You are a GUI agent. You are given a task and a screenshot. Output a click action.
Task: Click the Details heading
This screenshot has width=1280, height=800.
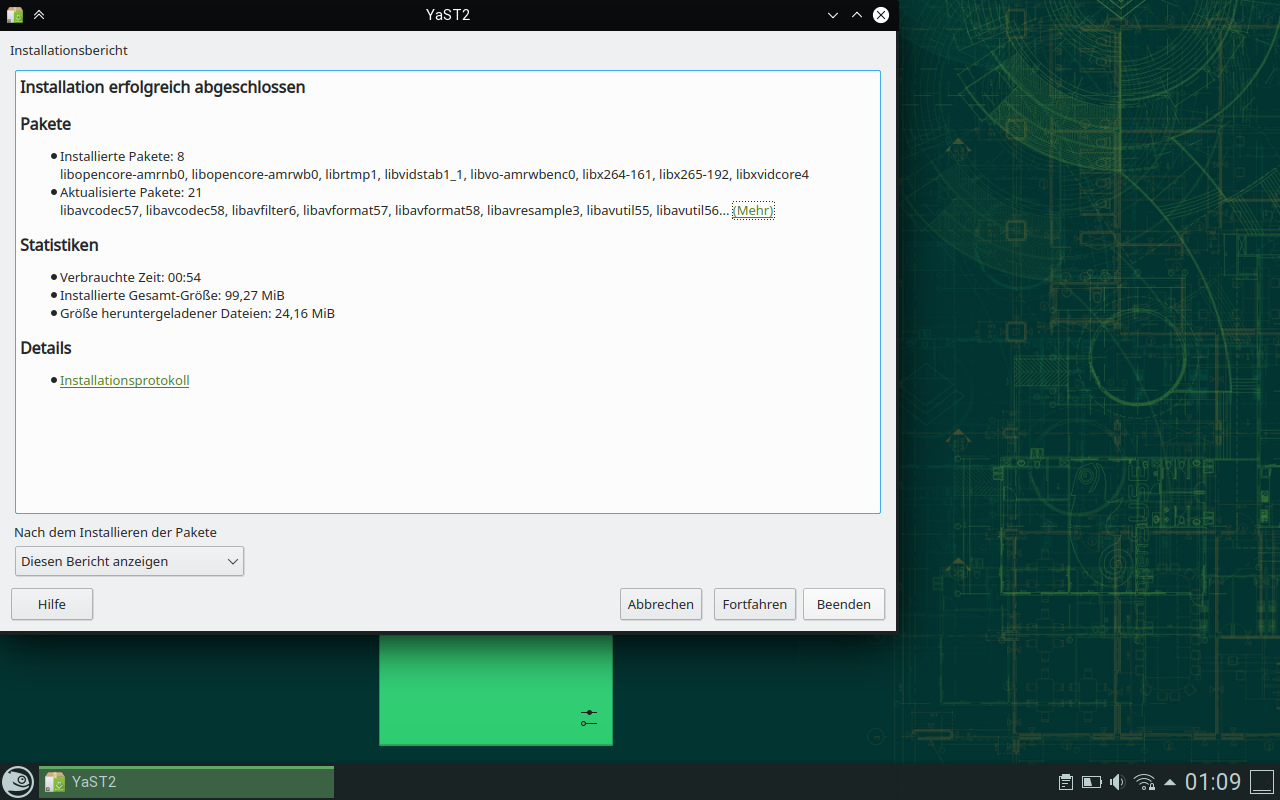[x=46, y=348]
